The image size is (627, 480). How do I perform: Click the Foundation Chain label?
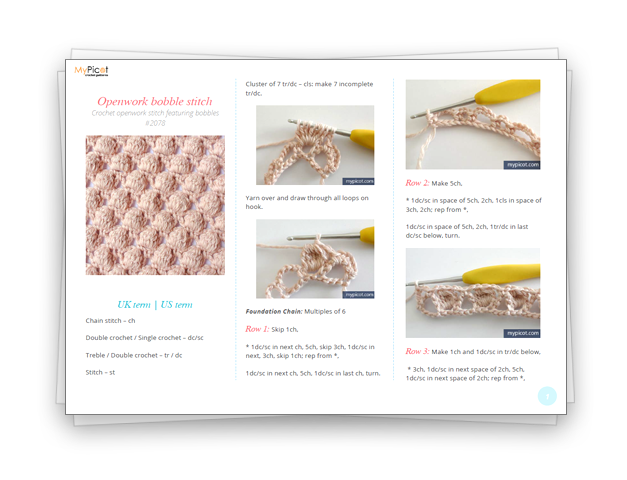(274, 311)
